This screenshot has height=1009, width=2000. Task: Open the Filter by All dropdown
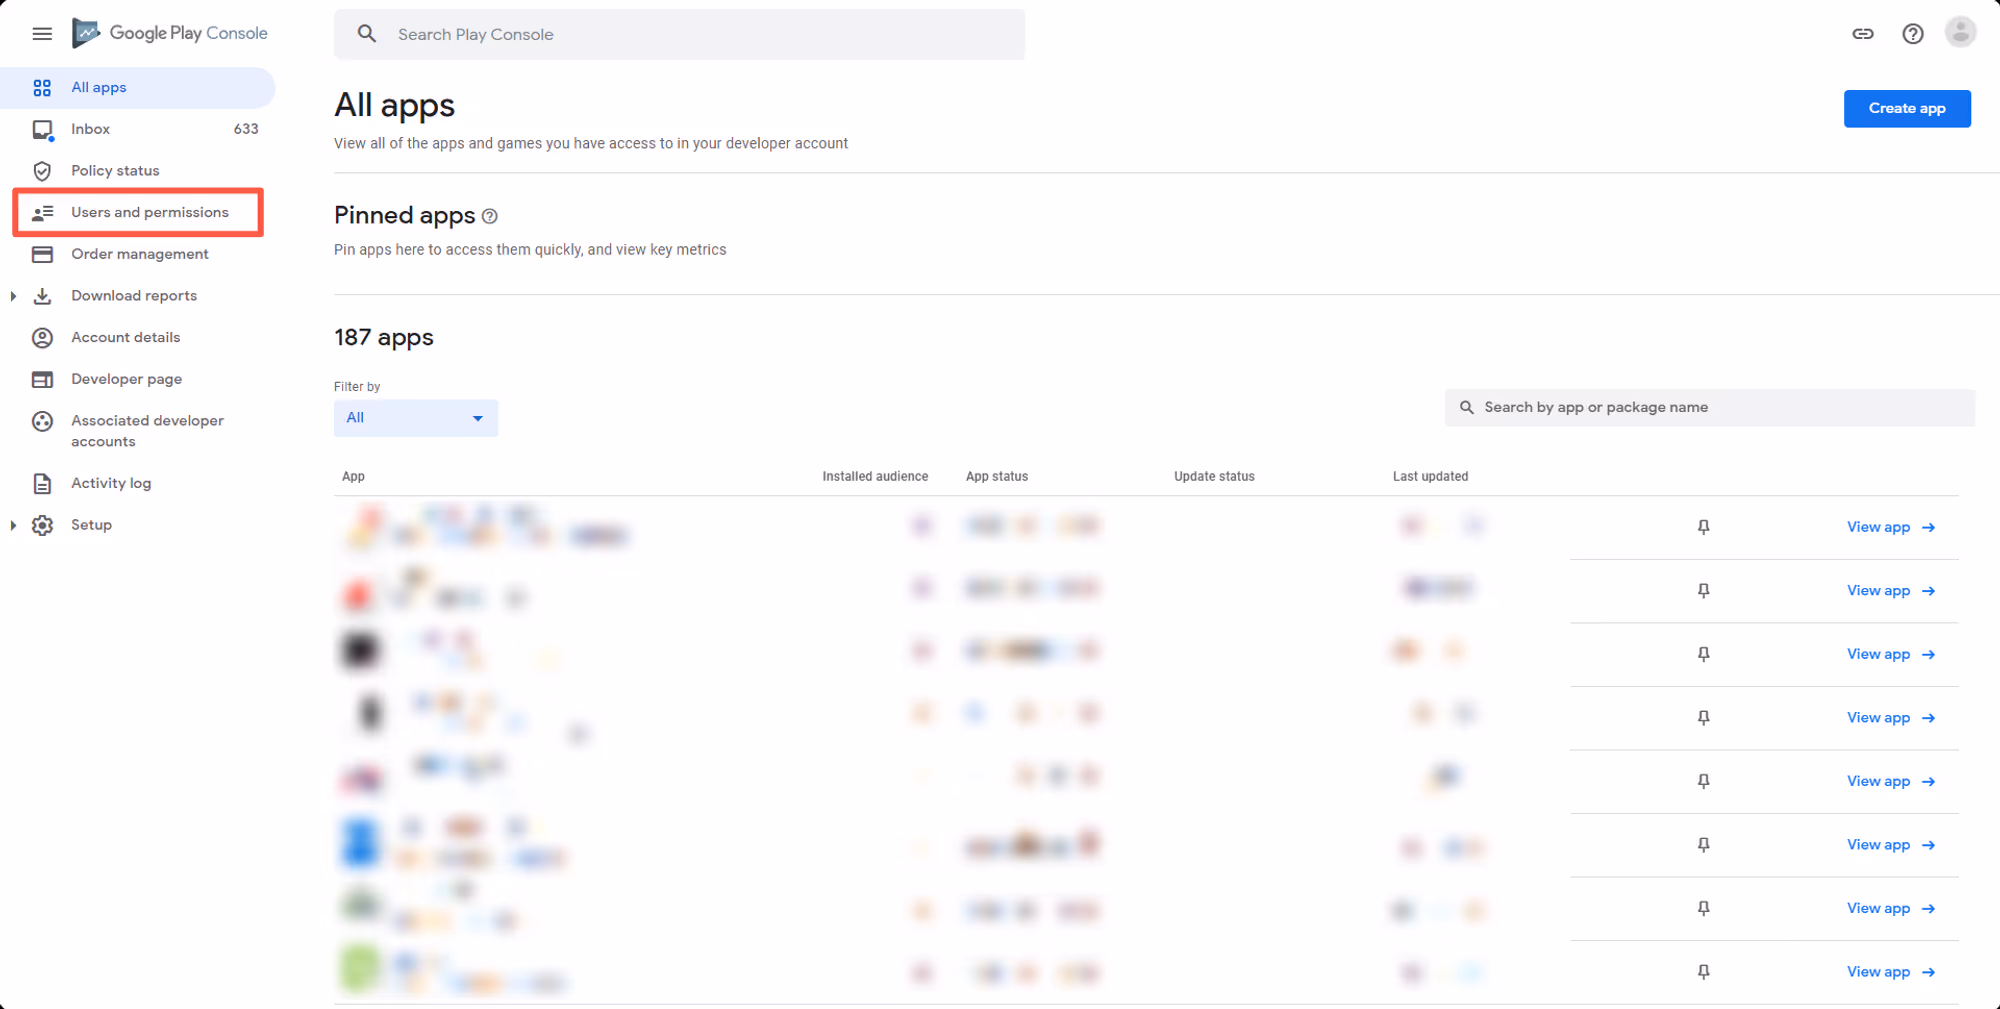tap(416, 418)
